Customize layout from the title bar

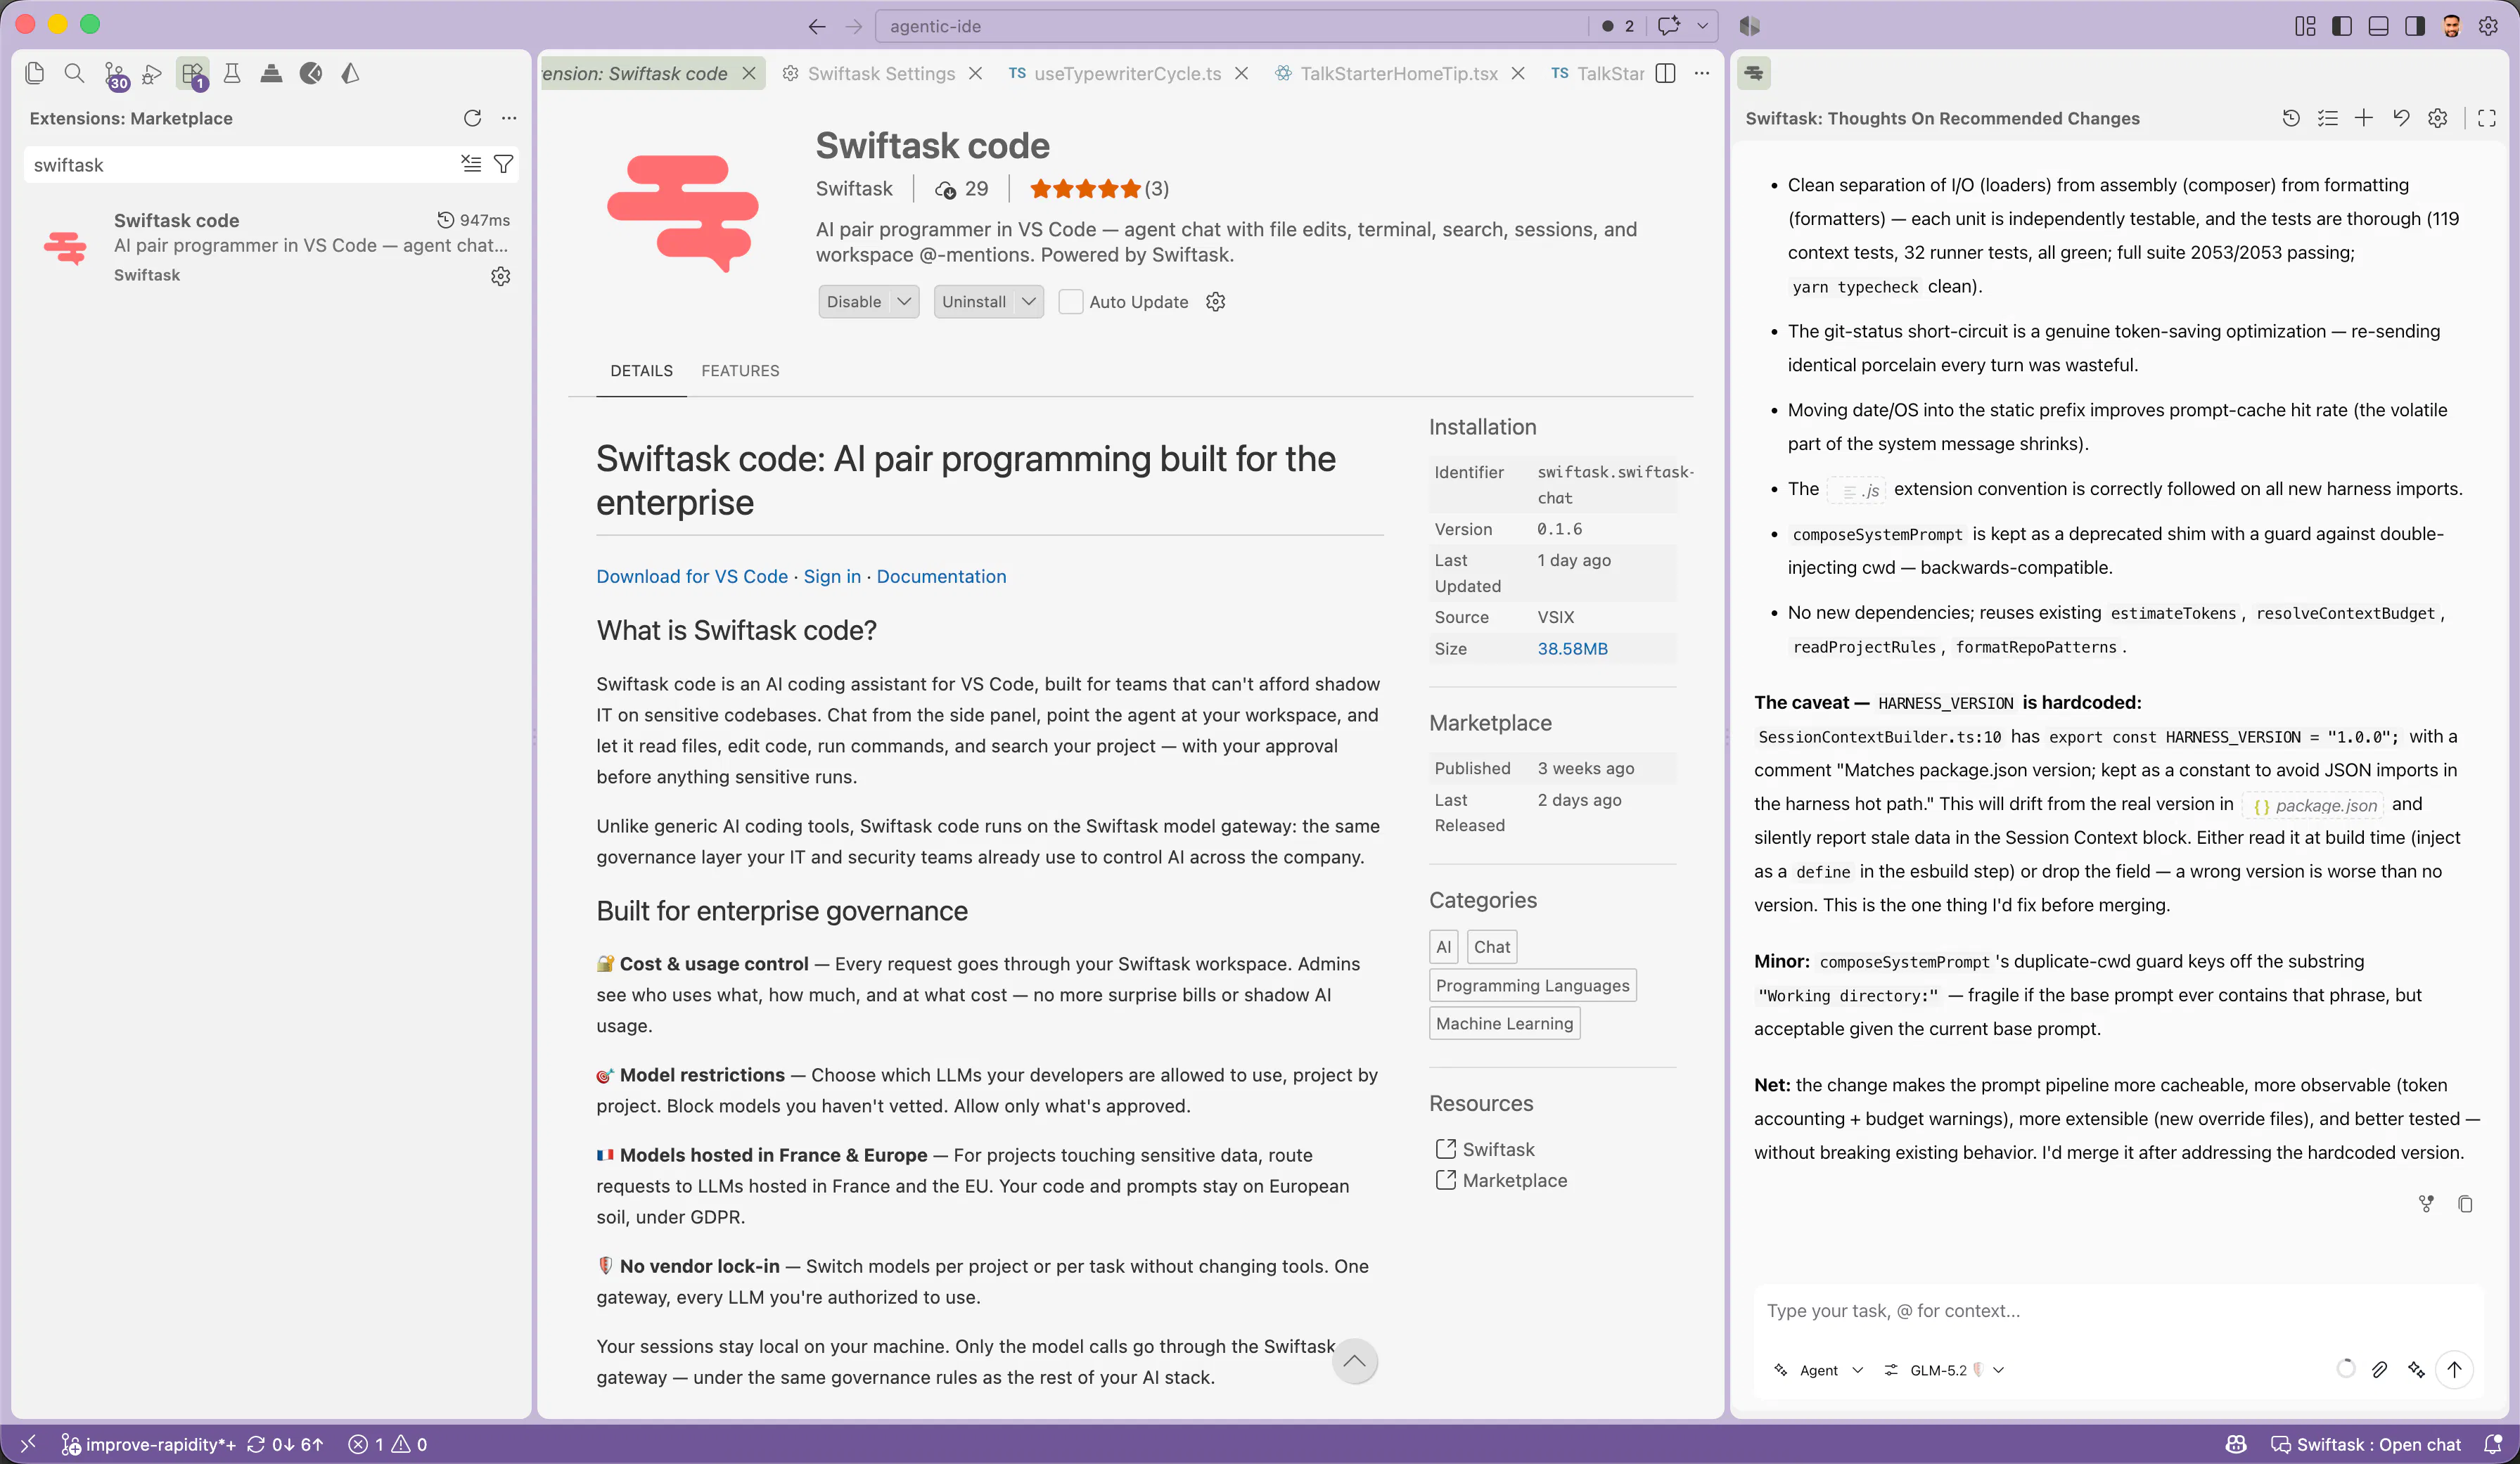pyautogui.click(x=2305, y=26)
